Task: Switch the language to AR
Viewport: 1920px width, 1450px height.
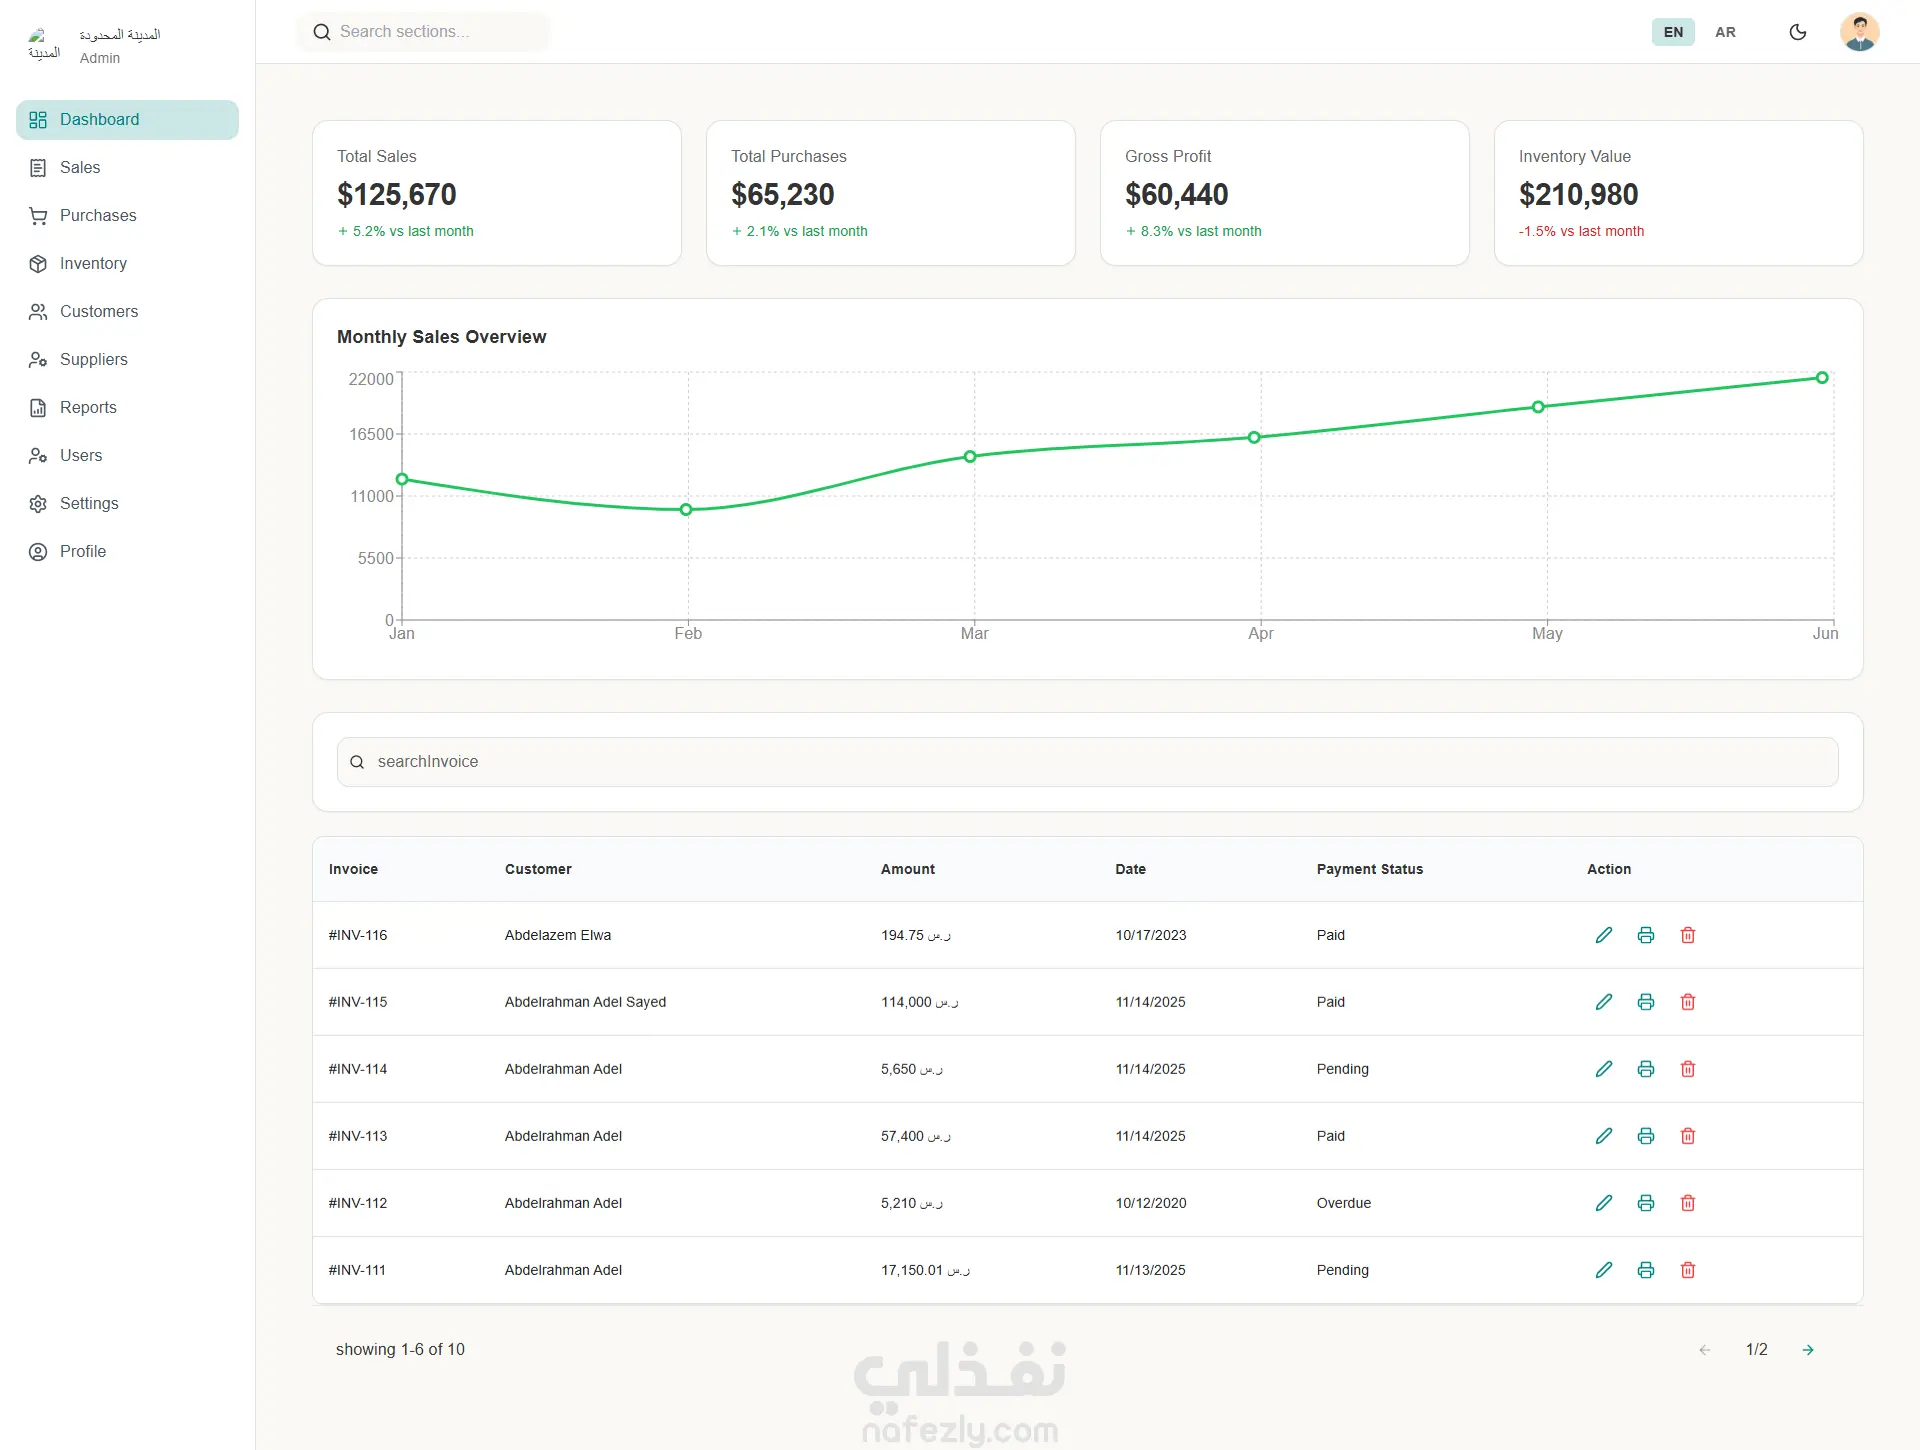Action: [1725, 32]
